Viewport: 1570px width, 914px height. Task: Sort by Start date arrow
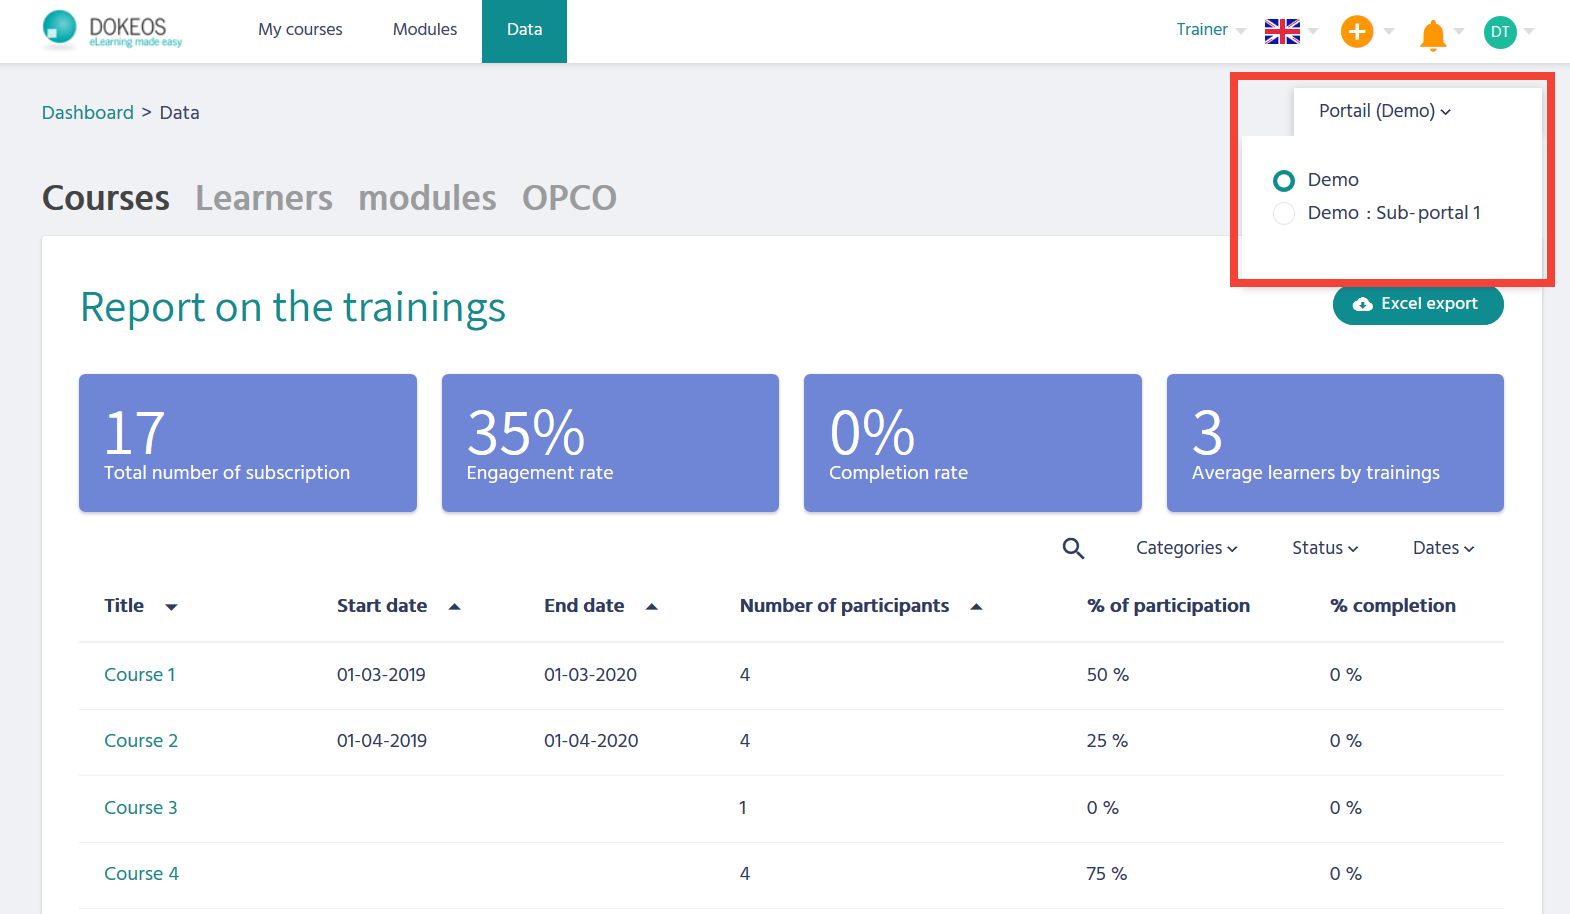(454, 607)
